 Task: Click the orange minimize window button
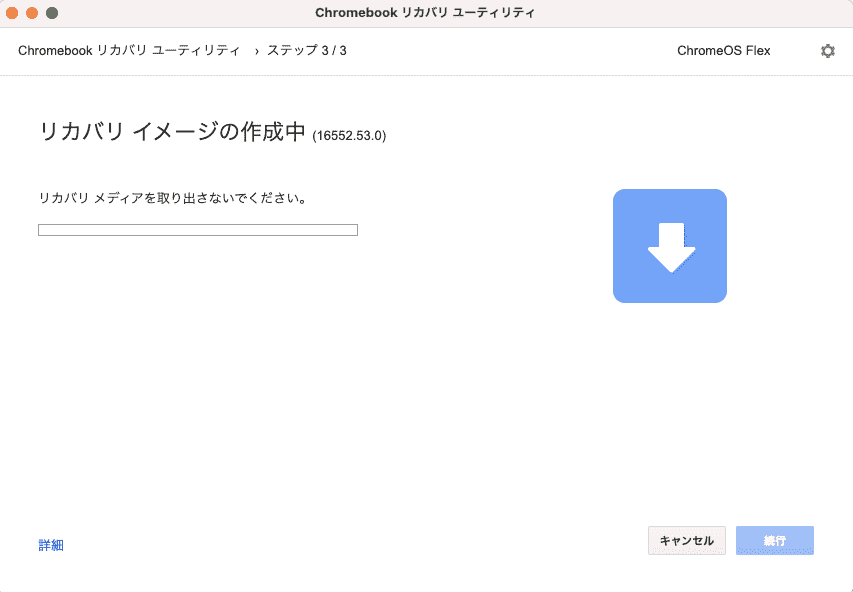click(32, 13)
